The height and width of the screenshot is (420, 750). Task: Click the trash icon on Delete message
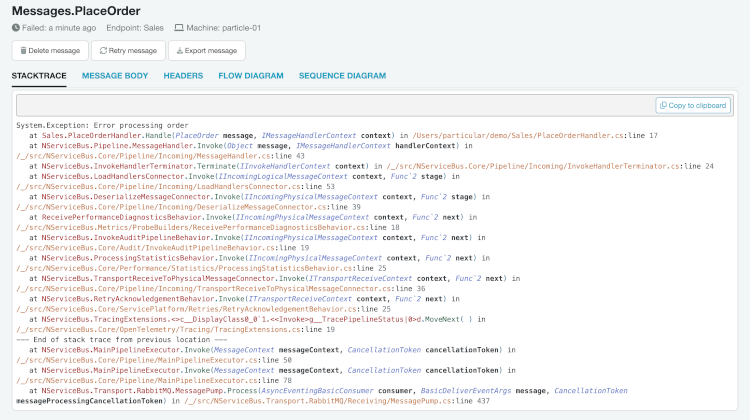pos(23,50)
